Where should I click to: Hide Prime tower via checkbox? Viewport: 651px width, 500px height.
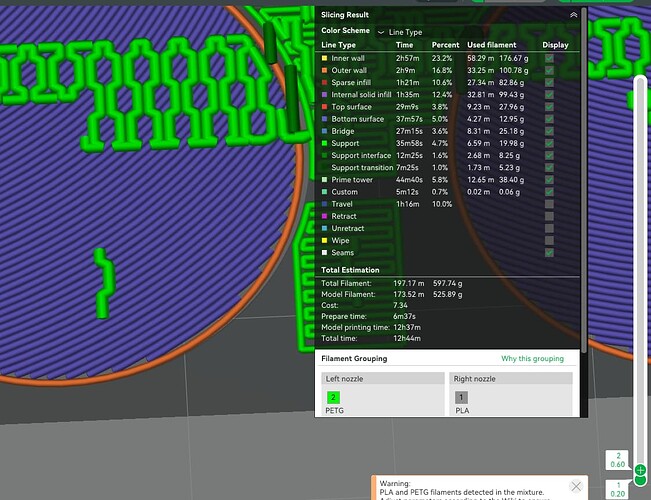point(549,180)
